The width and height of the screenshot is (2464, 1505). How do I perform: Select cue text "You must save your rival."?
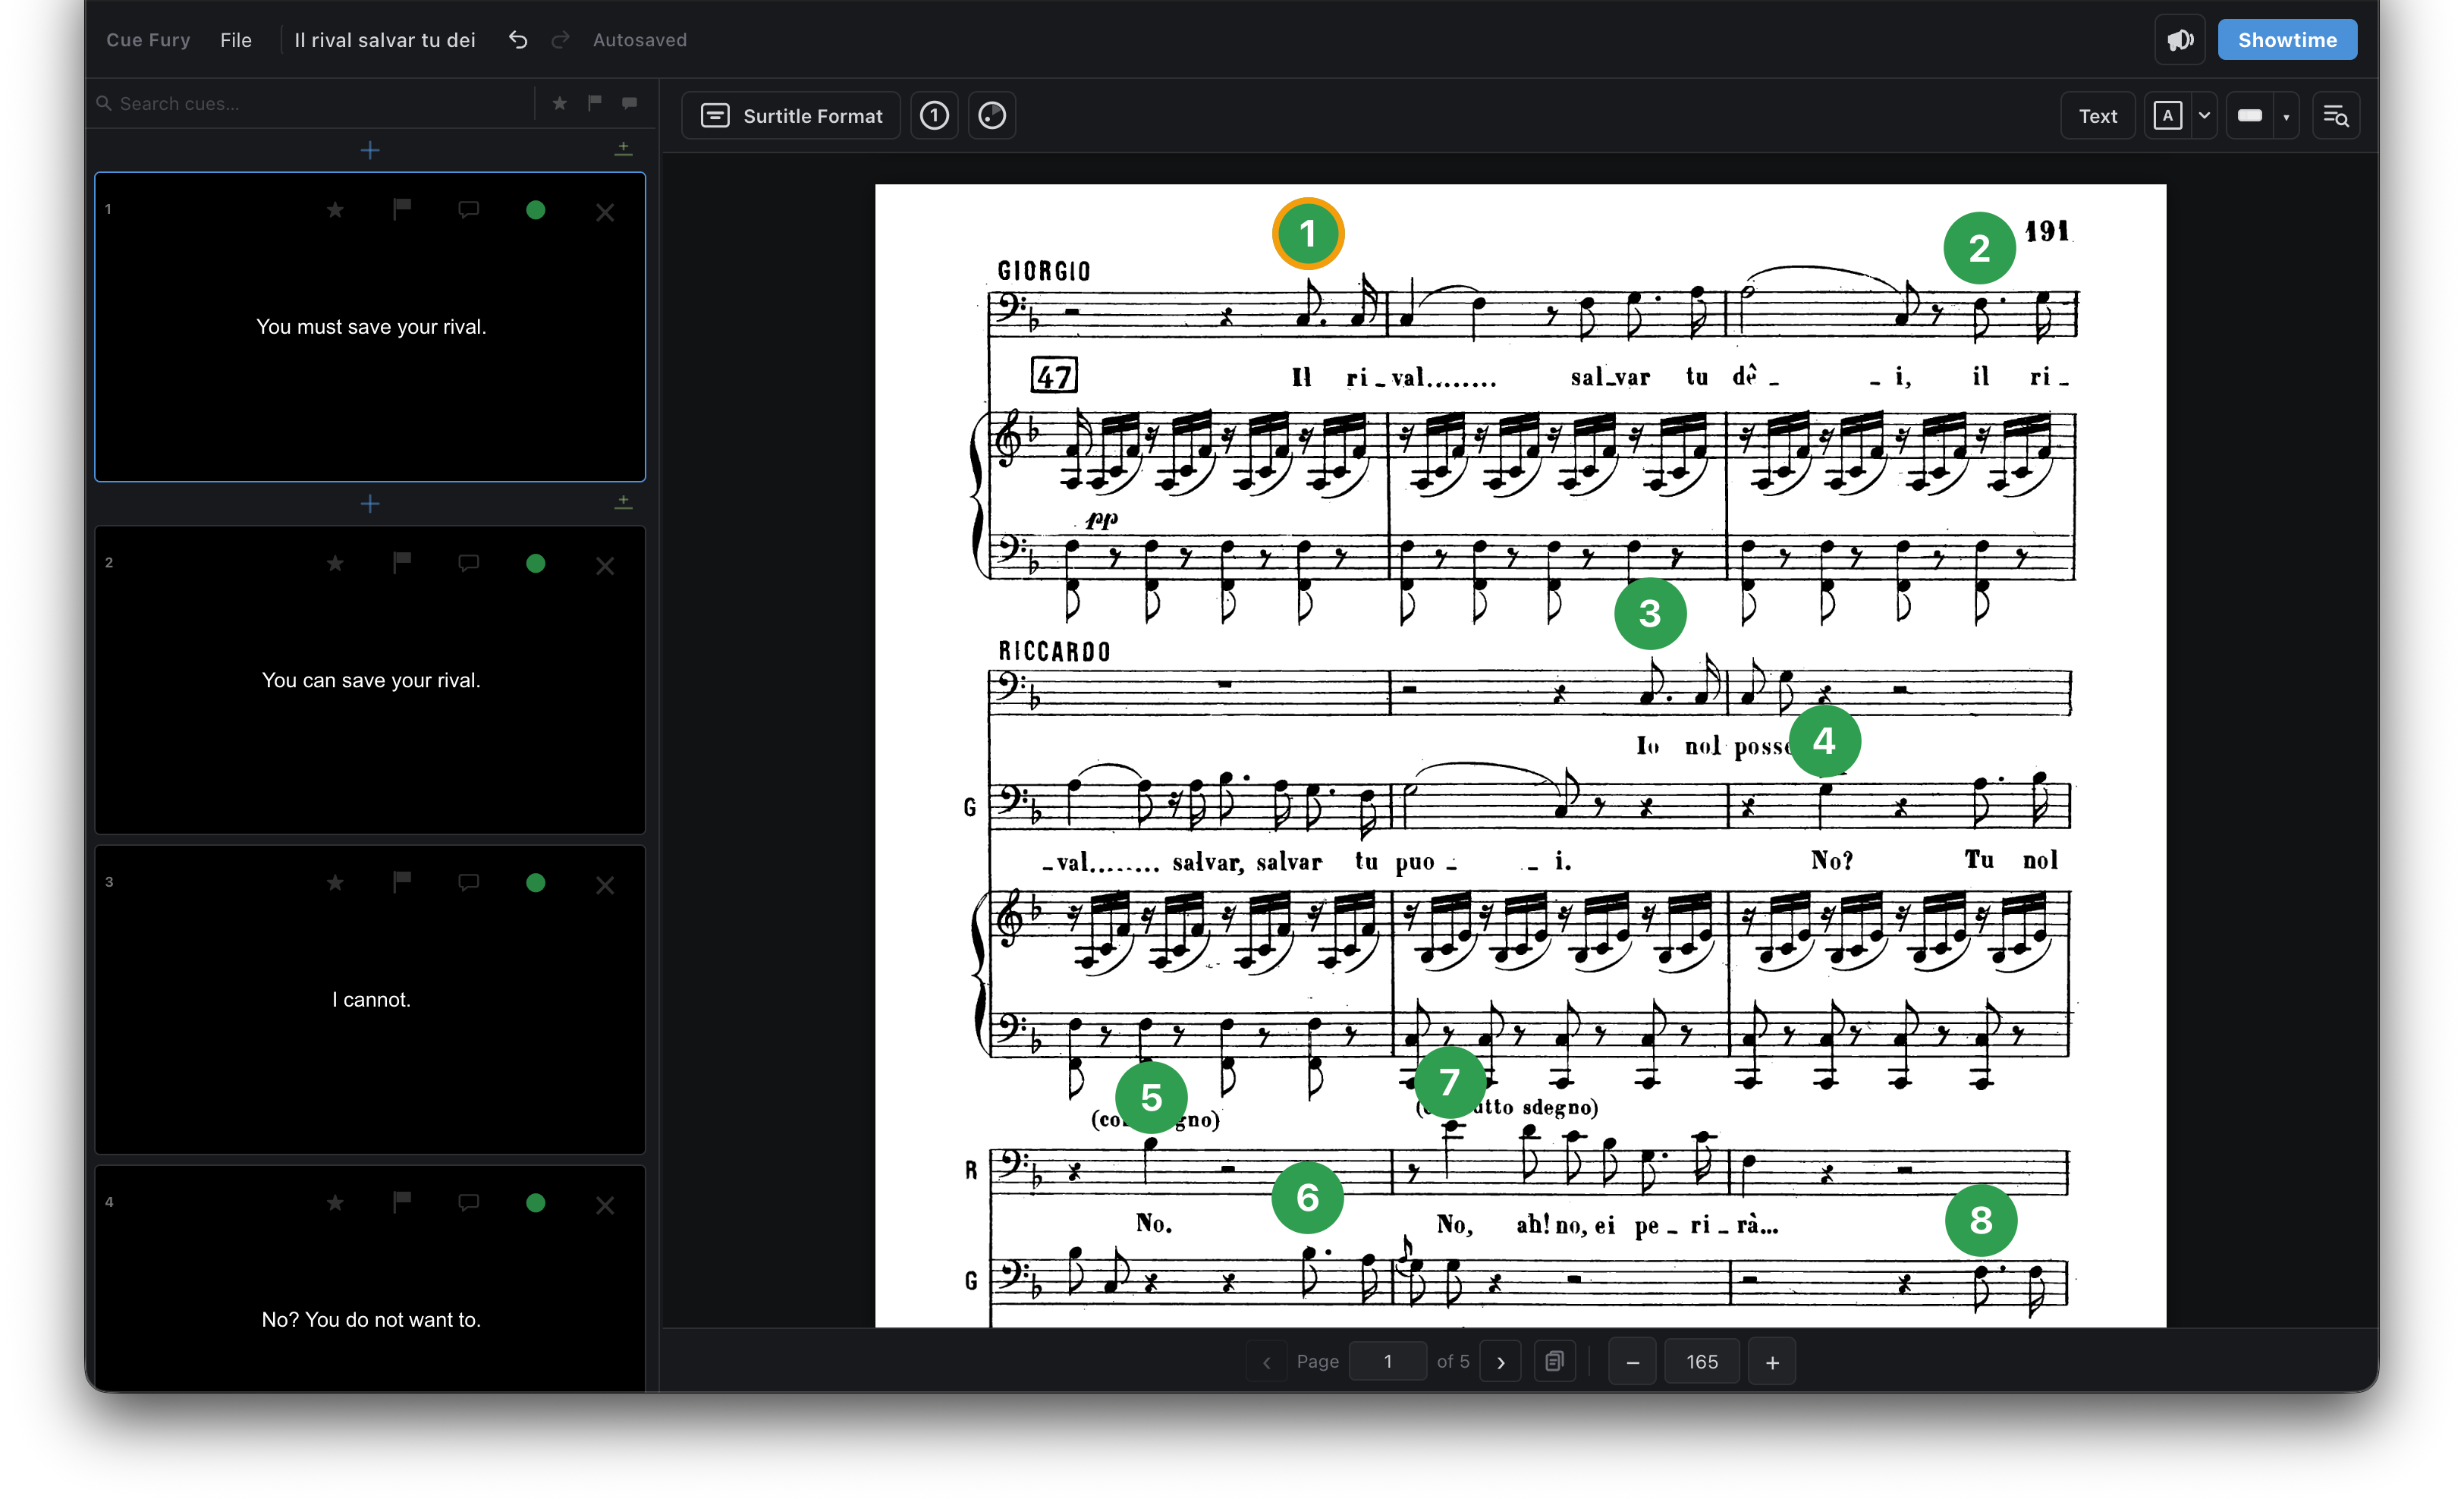coord(371,327)
